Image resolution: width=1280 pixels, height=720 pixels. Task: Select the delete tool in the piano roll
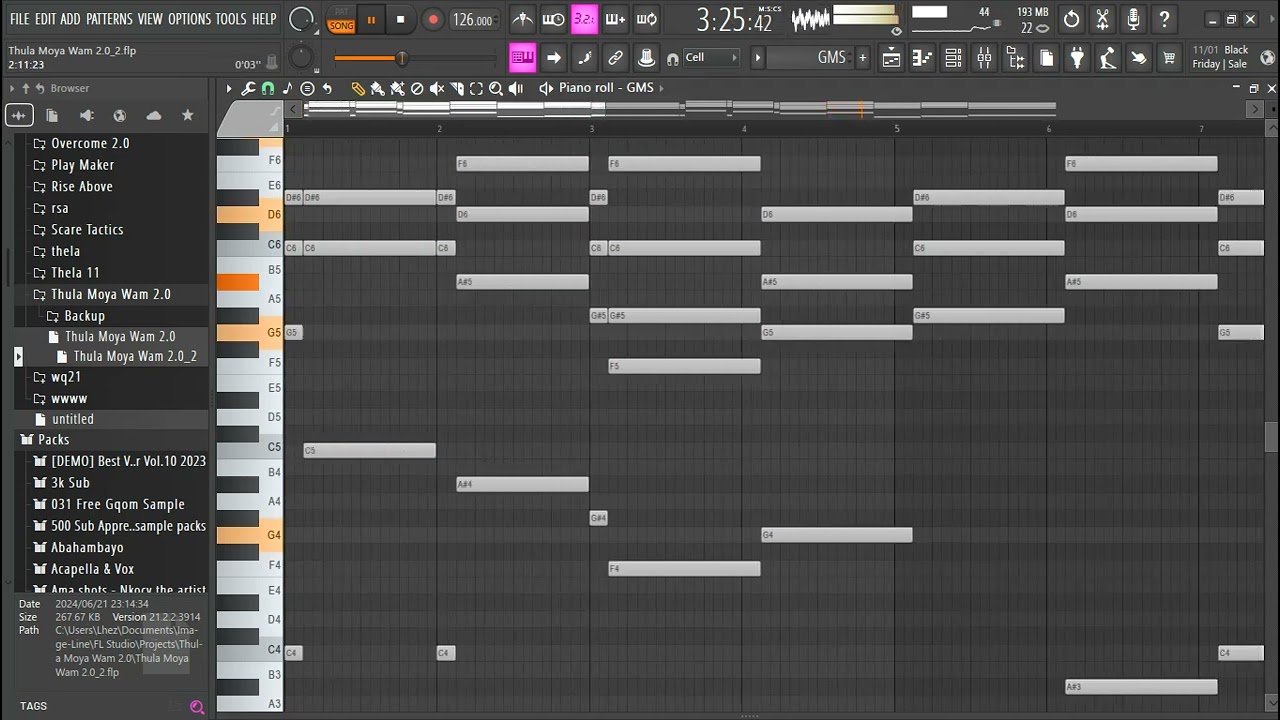click(417, 88)
